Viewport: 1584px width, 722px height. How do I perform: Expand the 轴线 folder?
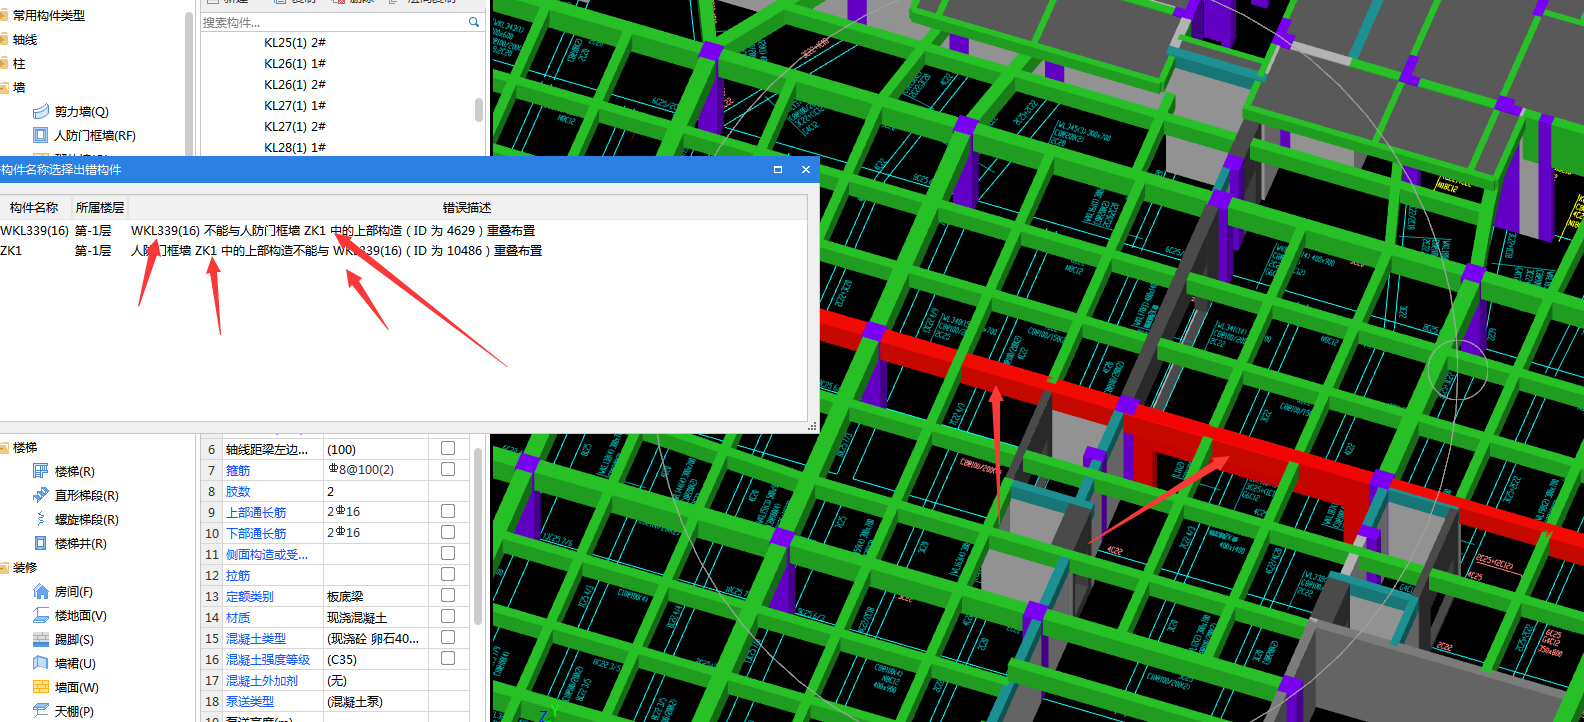tap(5, 39)
